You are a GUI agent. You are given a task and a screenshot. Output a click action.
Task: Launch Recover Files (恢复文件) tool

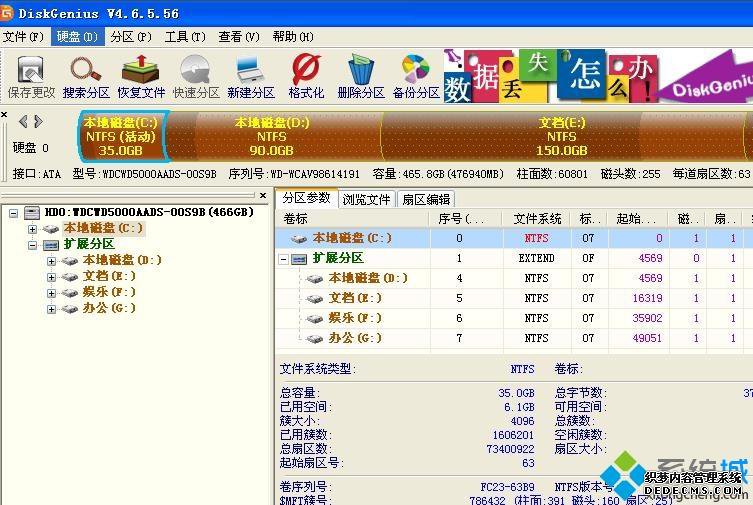click(x=141, y=77)
